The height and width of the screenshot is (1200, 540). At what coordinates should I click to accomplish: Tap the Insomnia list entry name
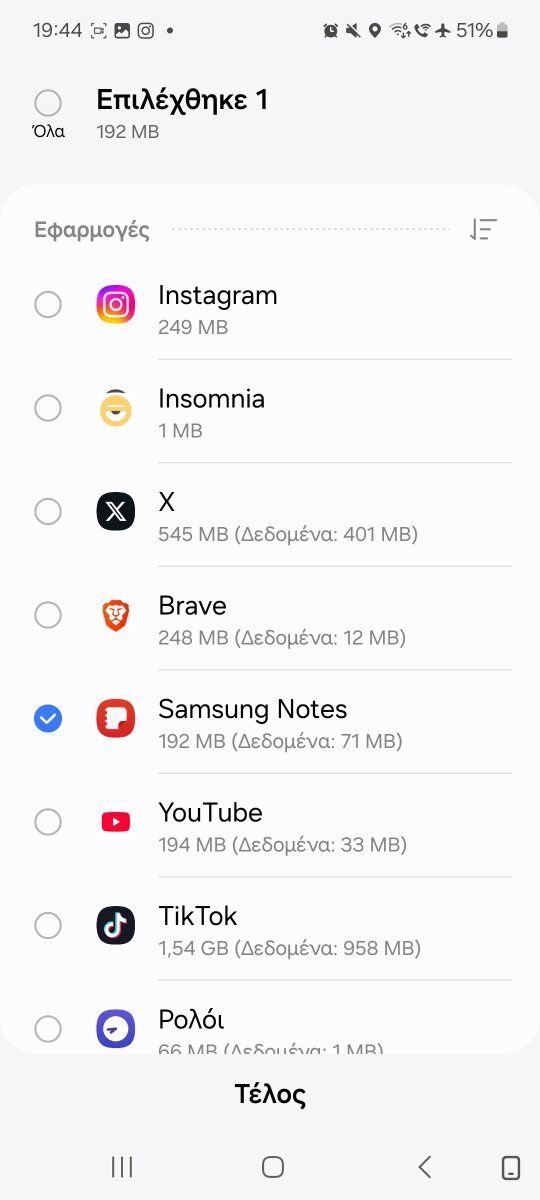pos(211,399)
